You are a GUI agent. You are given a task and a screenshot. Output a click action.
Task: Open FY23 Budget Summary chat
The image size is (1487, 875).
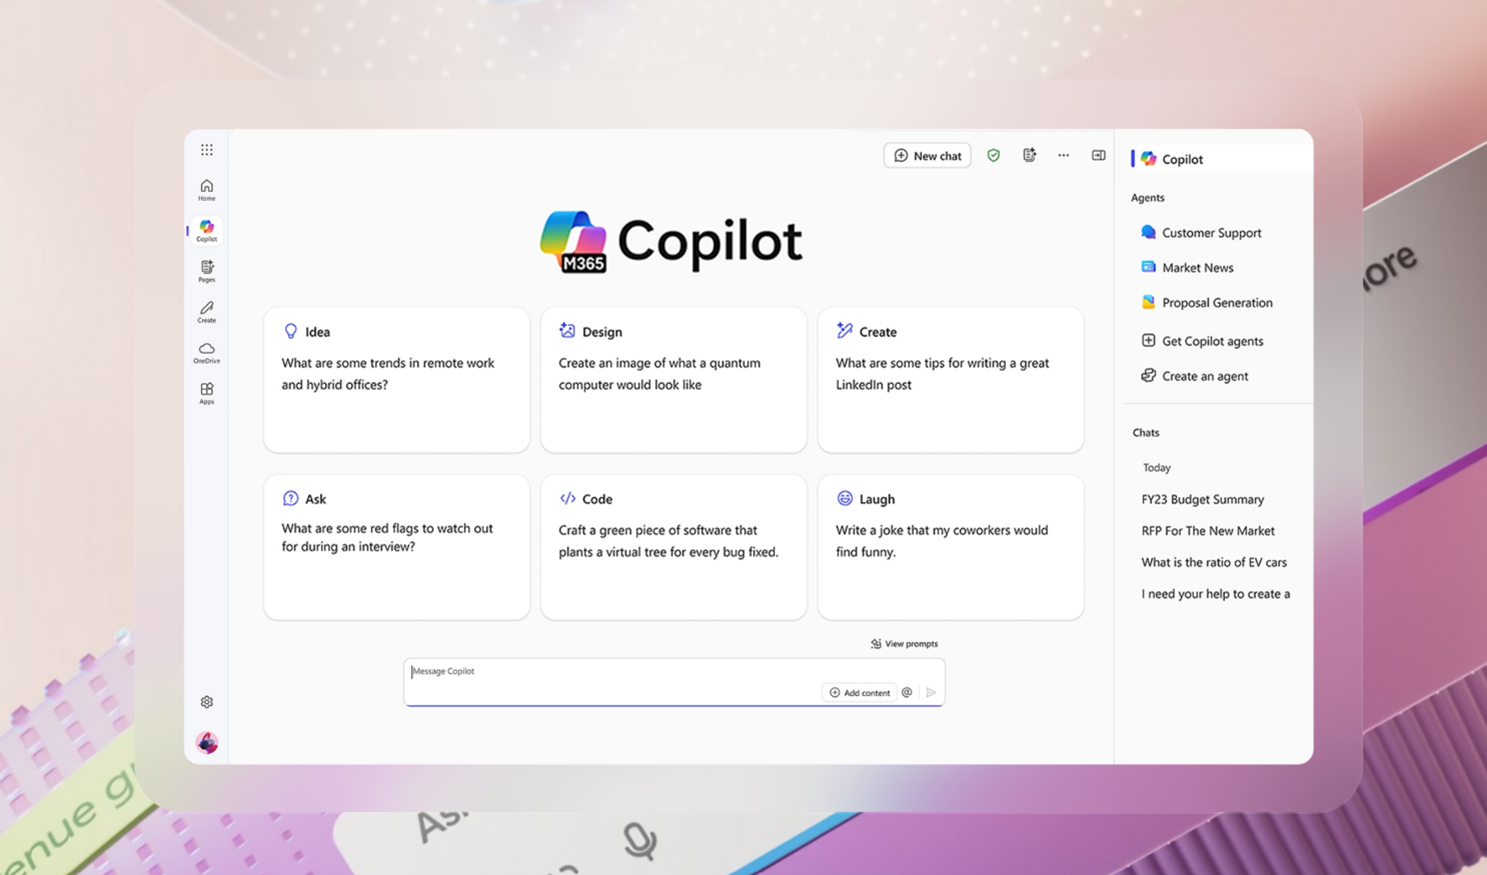coord(1202,499)
